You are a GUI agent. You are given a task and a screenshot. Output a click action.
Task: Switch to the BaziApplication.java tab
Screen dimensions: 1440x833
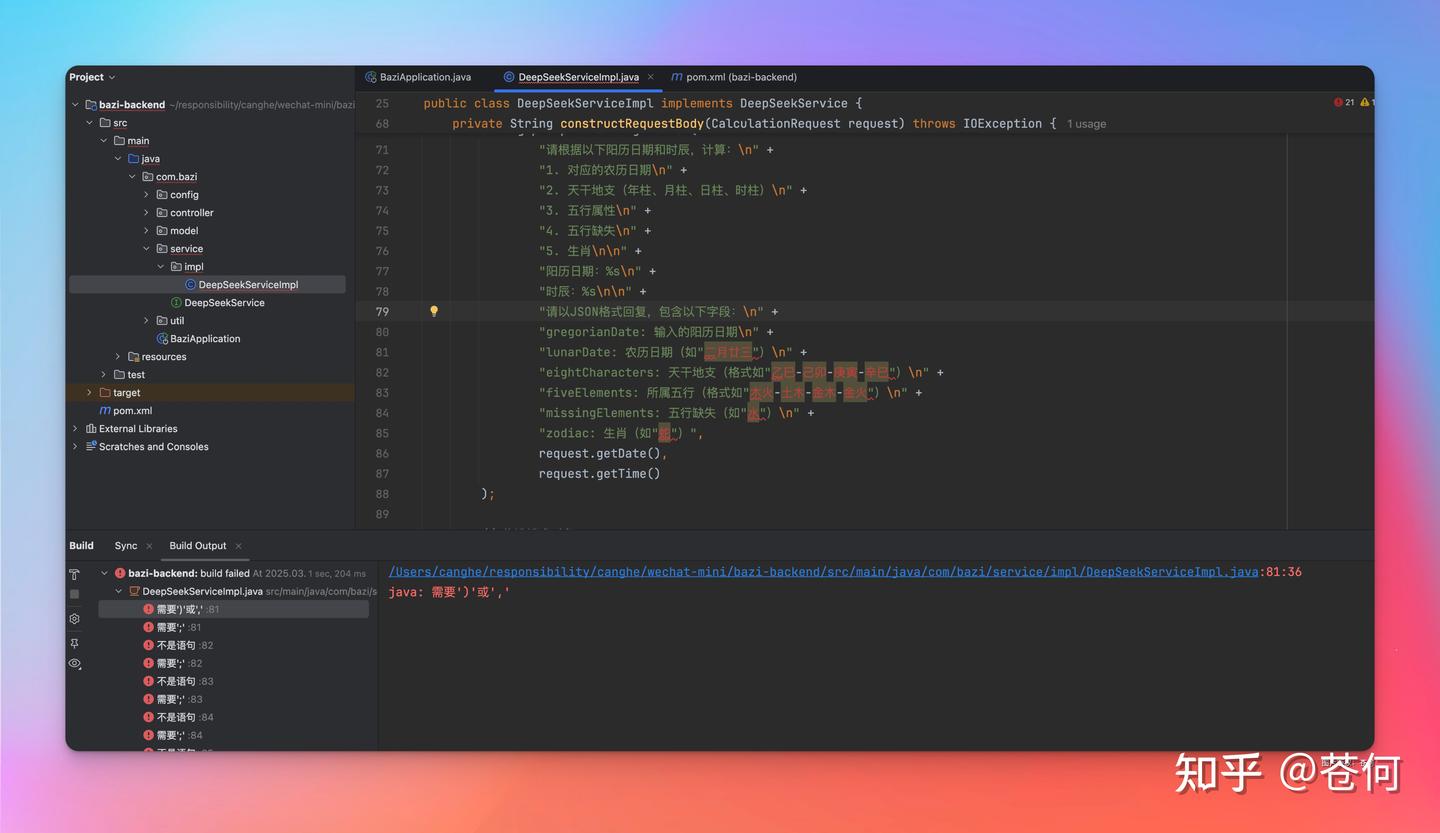pos(424,77)
